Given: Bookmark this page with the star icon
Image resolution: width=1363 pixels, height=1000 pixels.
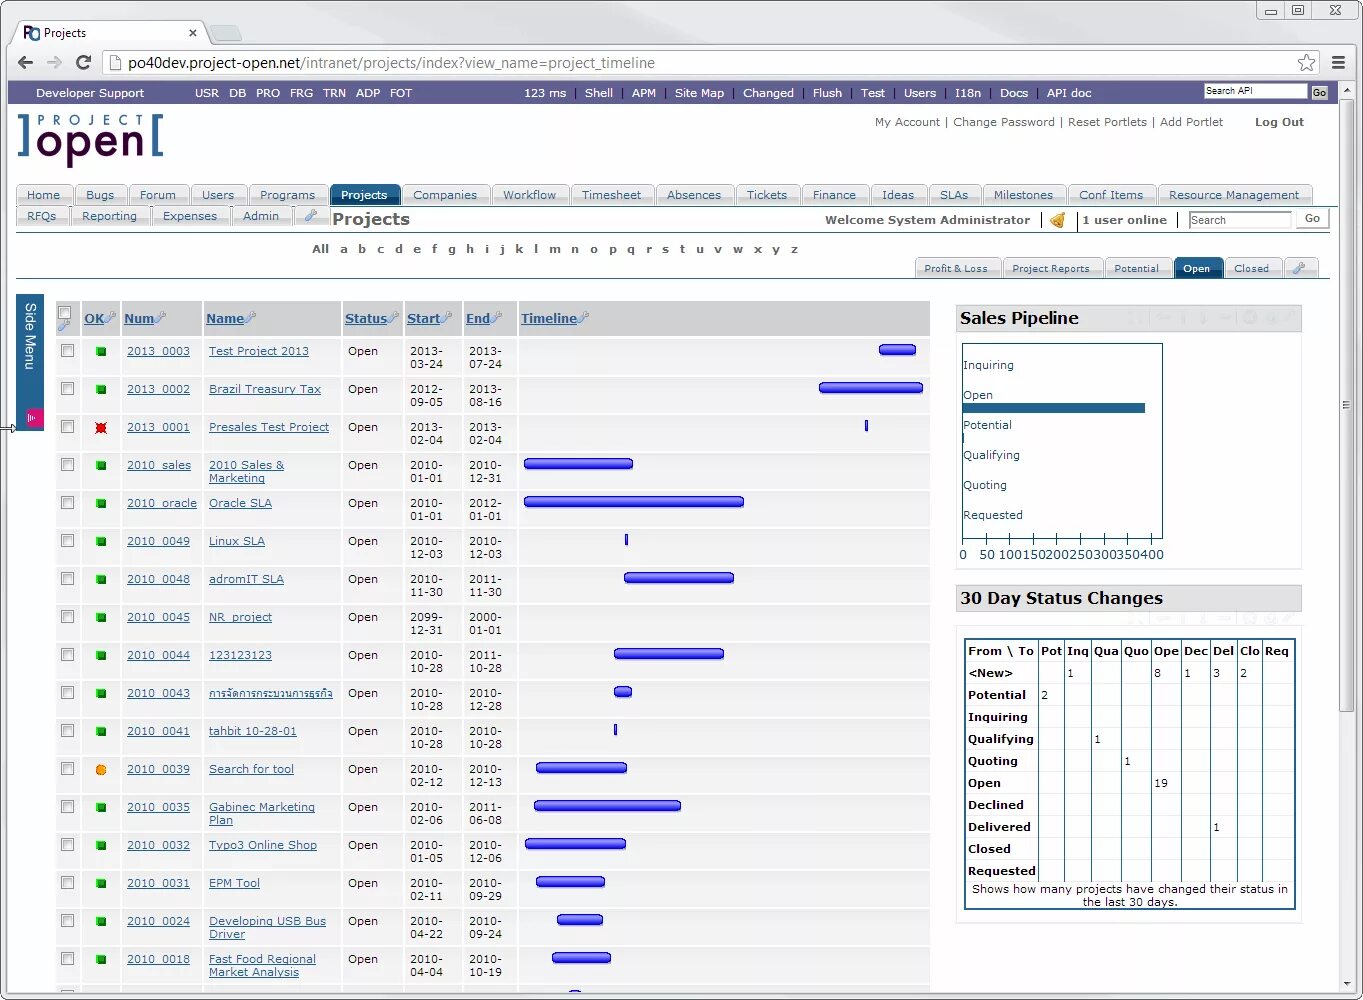Looking at the screenshot, I should tap(1306, 63).
